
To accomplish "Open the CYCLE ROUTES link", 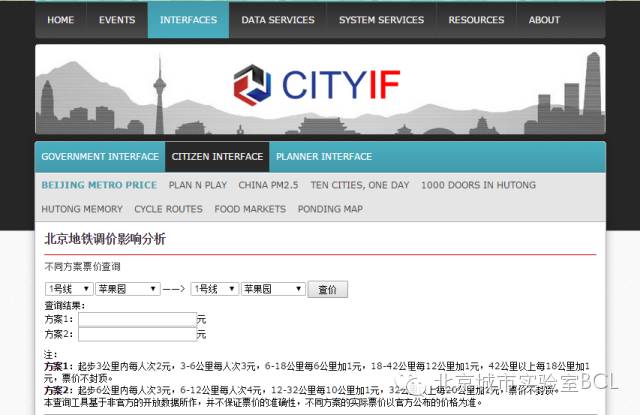I will point(169,209).
